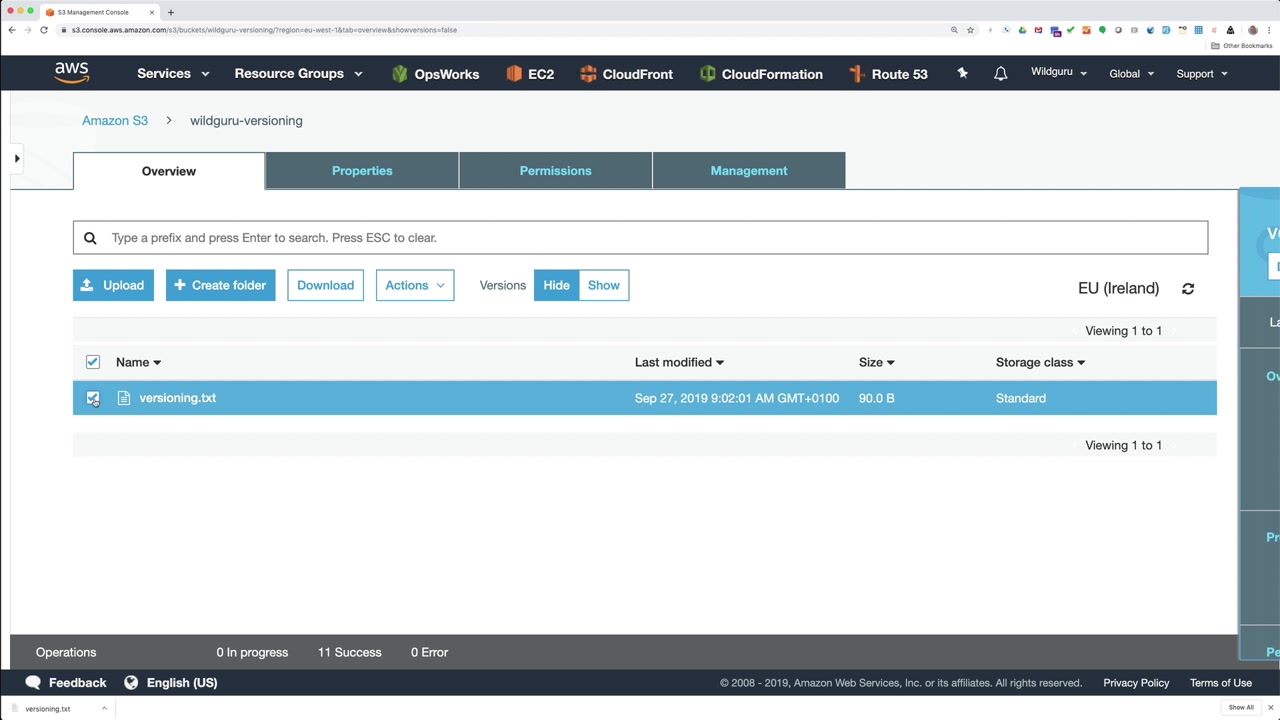Open the downloaded versioning.txt options chevron
Image resolution: width=1280 pixels, height=720 pixels.
(104, 708)
